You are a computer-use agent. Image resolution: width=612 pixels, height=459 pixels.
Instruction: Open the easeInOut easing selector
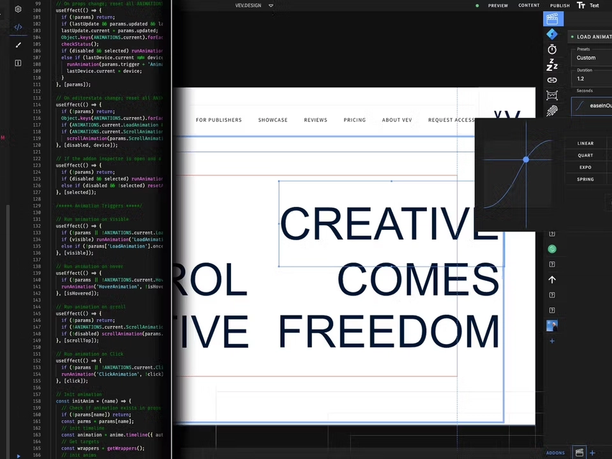tap(592, 106)
